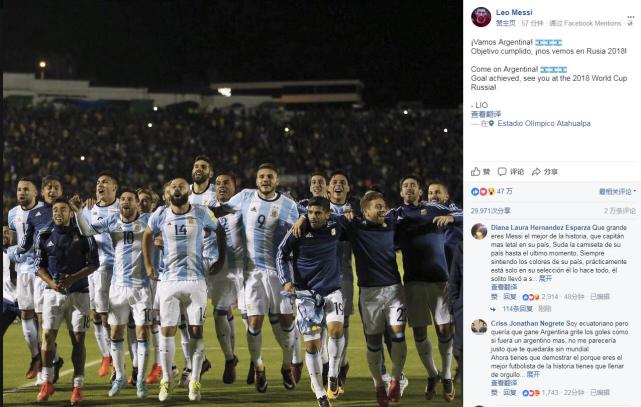The height and width of the screenshot is (407, 641).
Task: Click the Leo Messi profile avatar
Action: 481,17
